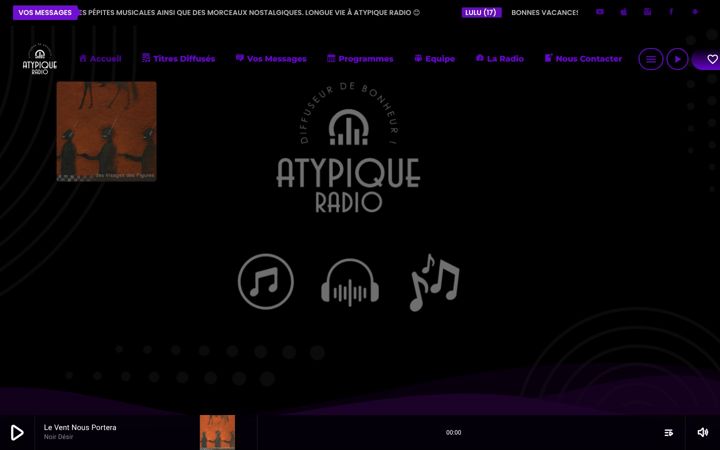The width and height of the screenshot is (720, 450).
Task: Click the BONNES VACANCES ticker message
Action: pos(545,12)
